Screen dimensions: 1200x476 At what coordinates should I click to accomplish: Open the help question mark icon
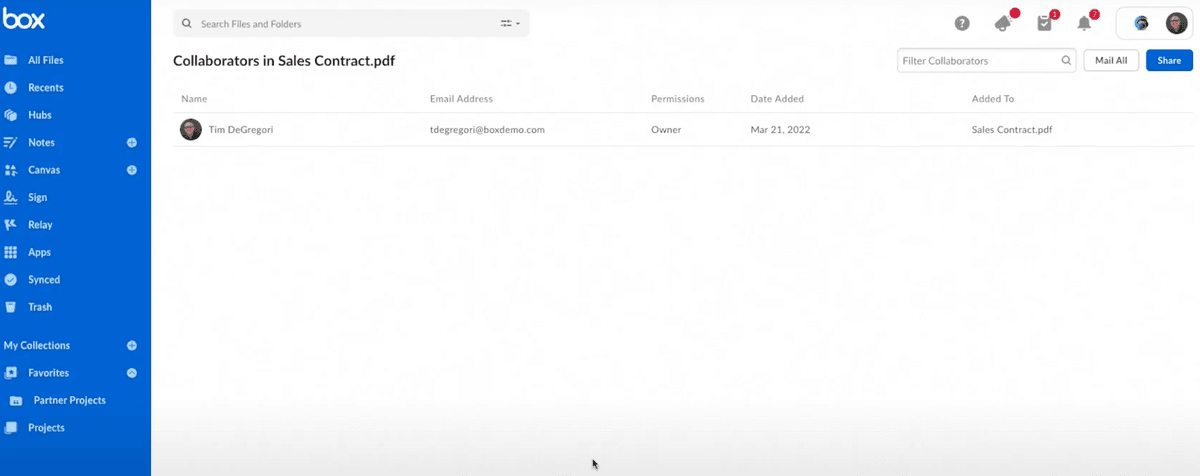coord(962,24)
